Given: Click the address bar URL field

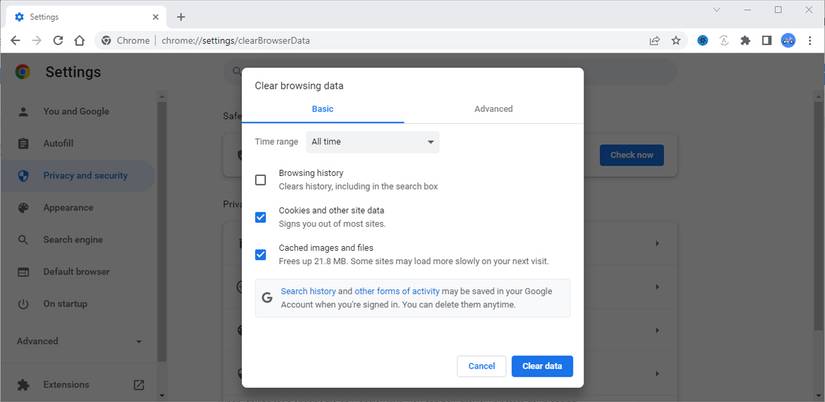Looking at the screenshot, I should [x=400, y=41].
